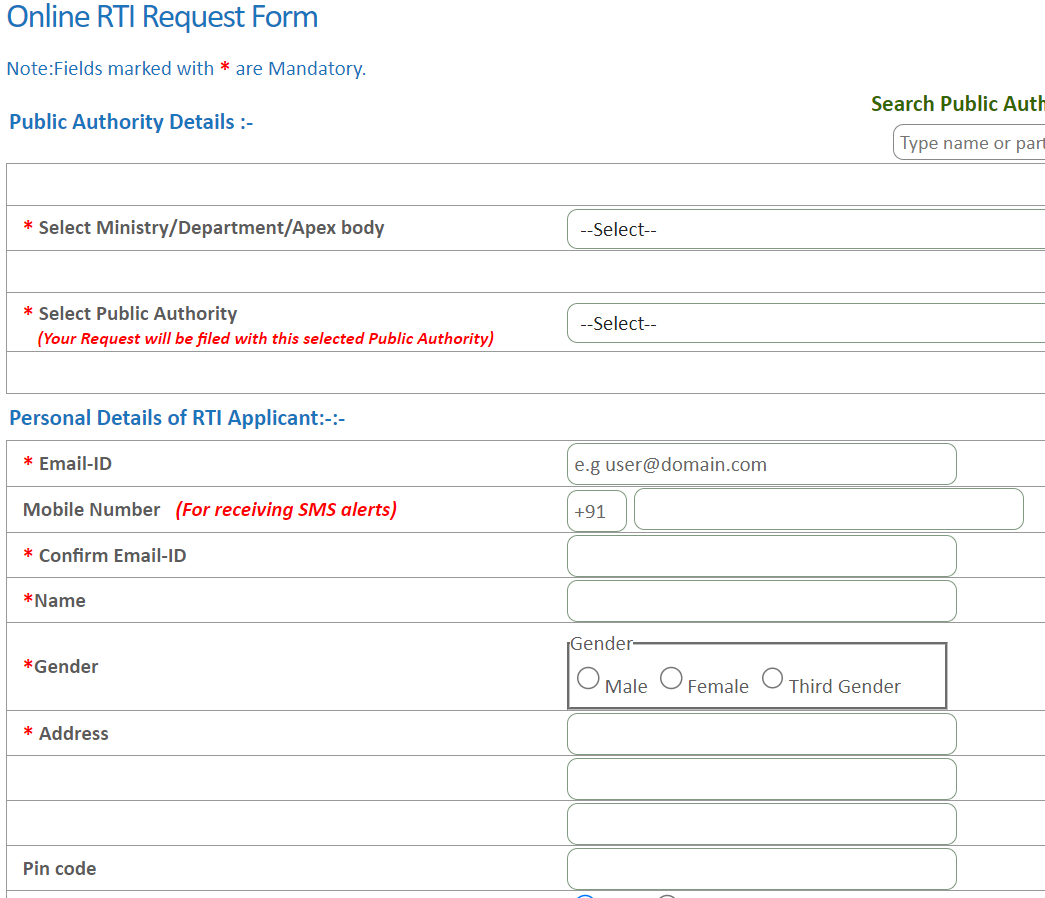Image resolution: width=1045 pixels, height=898 pixels.
Task: Click the Personal Details of RTI Applicant heading
Action: [177, 418]
